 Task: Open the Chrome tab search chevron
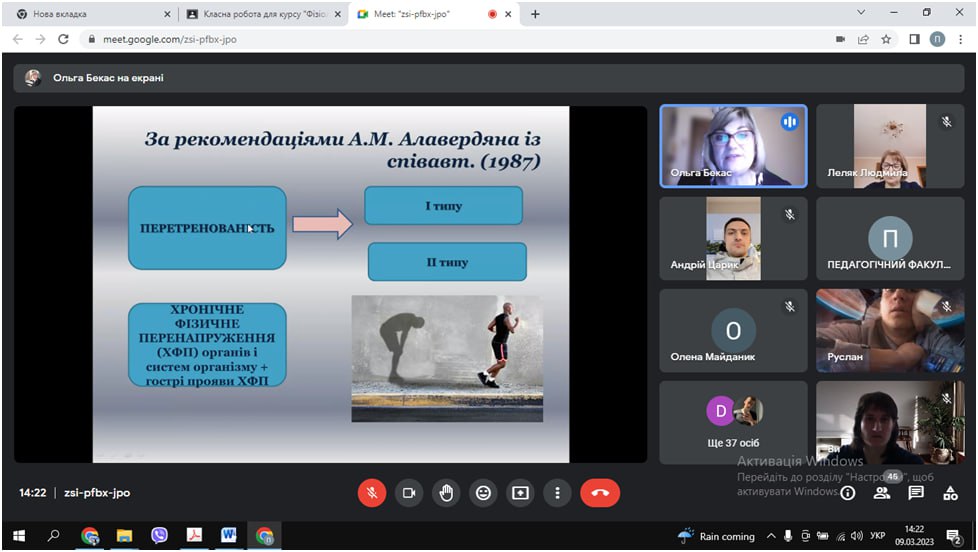pos(862,13)
